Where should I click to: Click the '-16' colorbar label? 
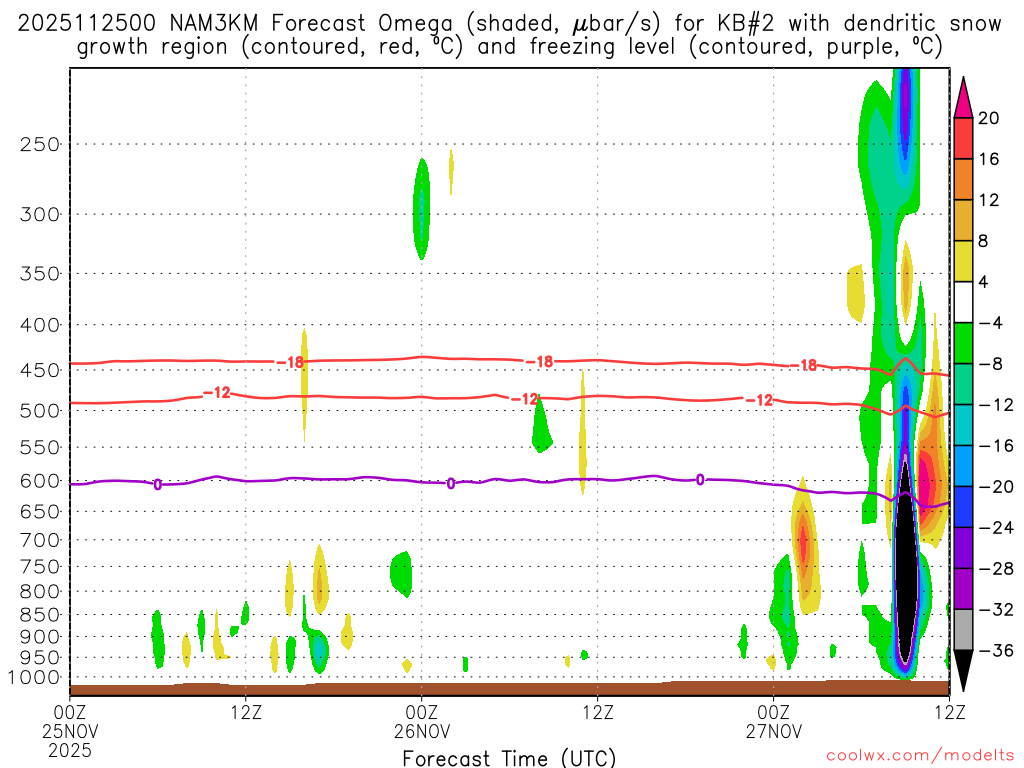tap(997, 446)
